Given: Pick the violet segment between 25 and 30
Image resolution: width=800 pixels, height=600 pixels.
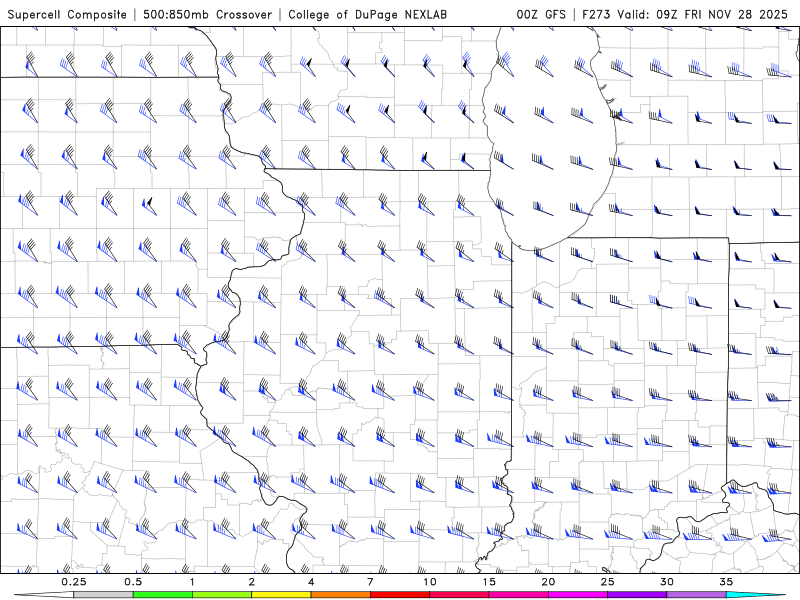Looking at the screenshot, I should click(637, 595).
